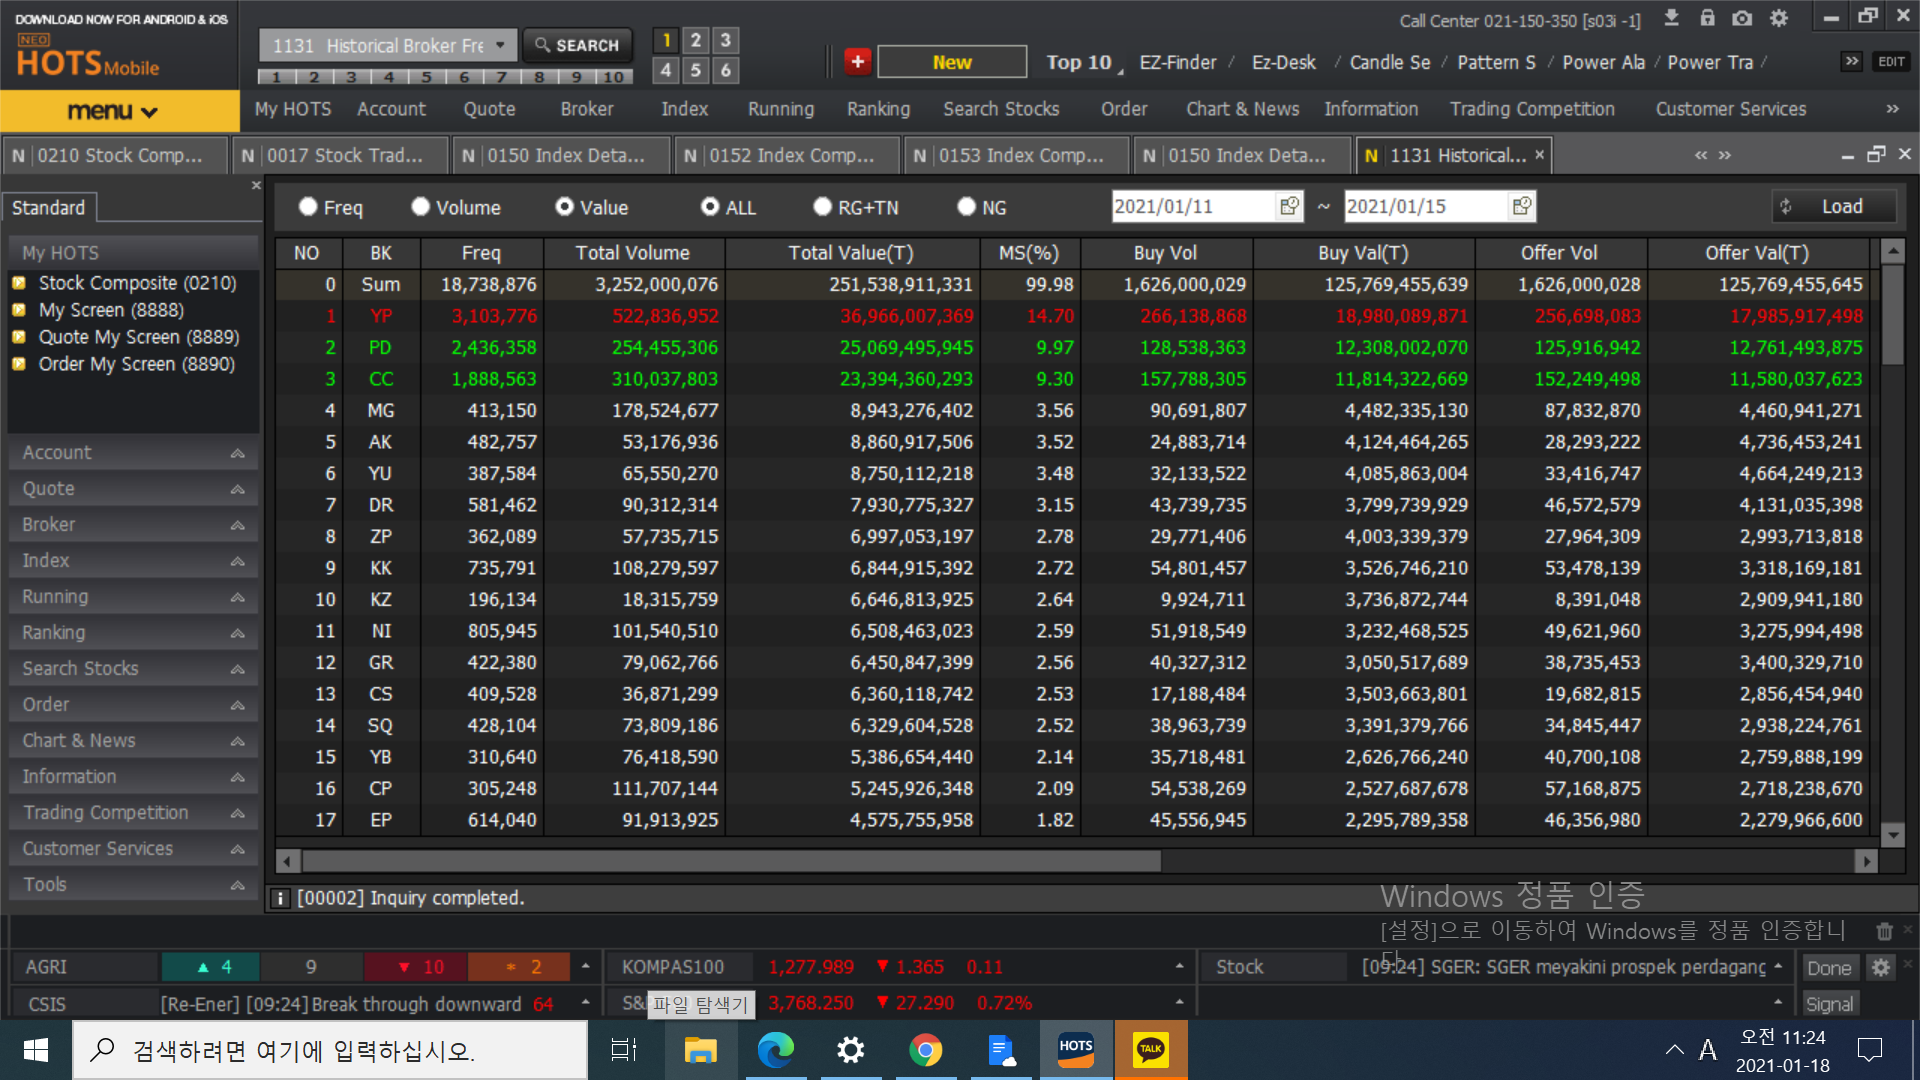Click the lock screen padlock icon
1920x1080 pixels.
click(1707, 18)
